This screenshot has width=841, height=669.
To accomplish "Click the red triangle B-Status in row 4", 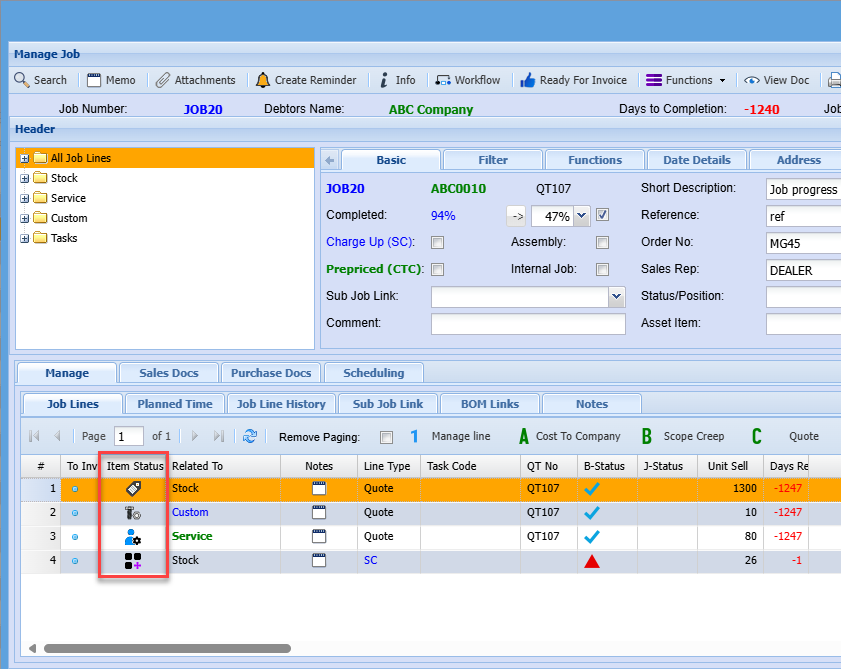I will (592, 561).
